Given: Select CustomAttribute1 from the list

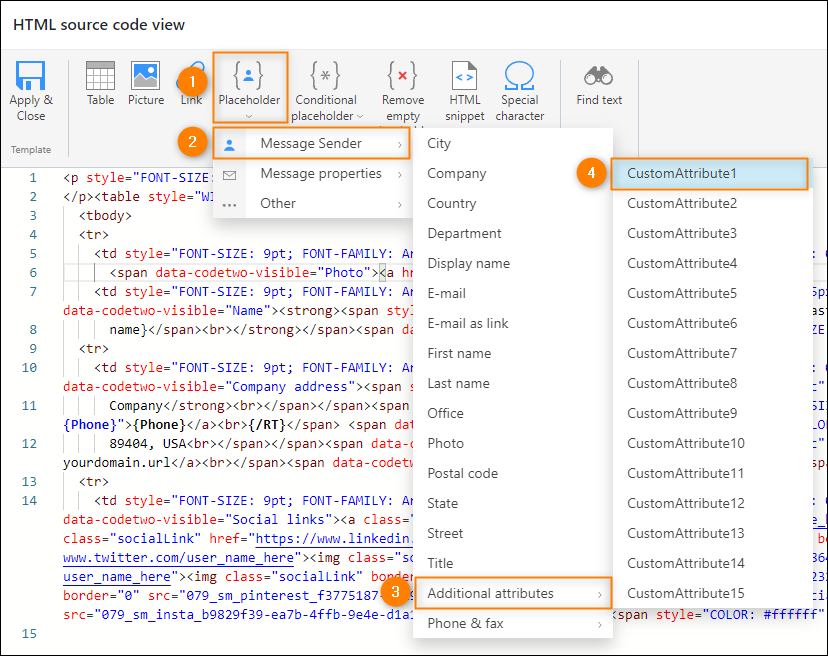Looking at the screenshot, I should [x=710, y=173].
